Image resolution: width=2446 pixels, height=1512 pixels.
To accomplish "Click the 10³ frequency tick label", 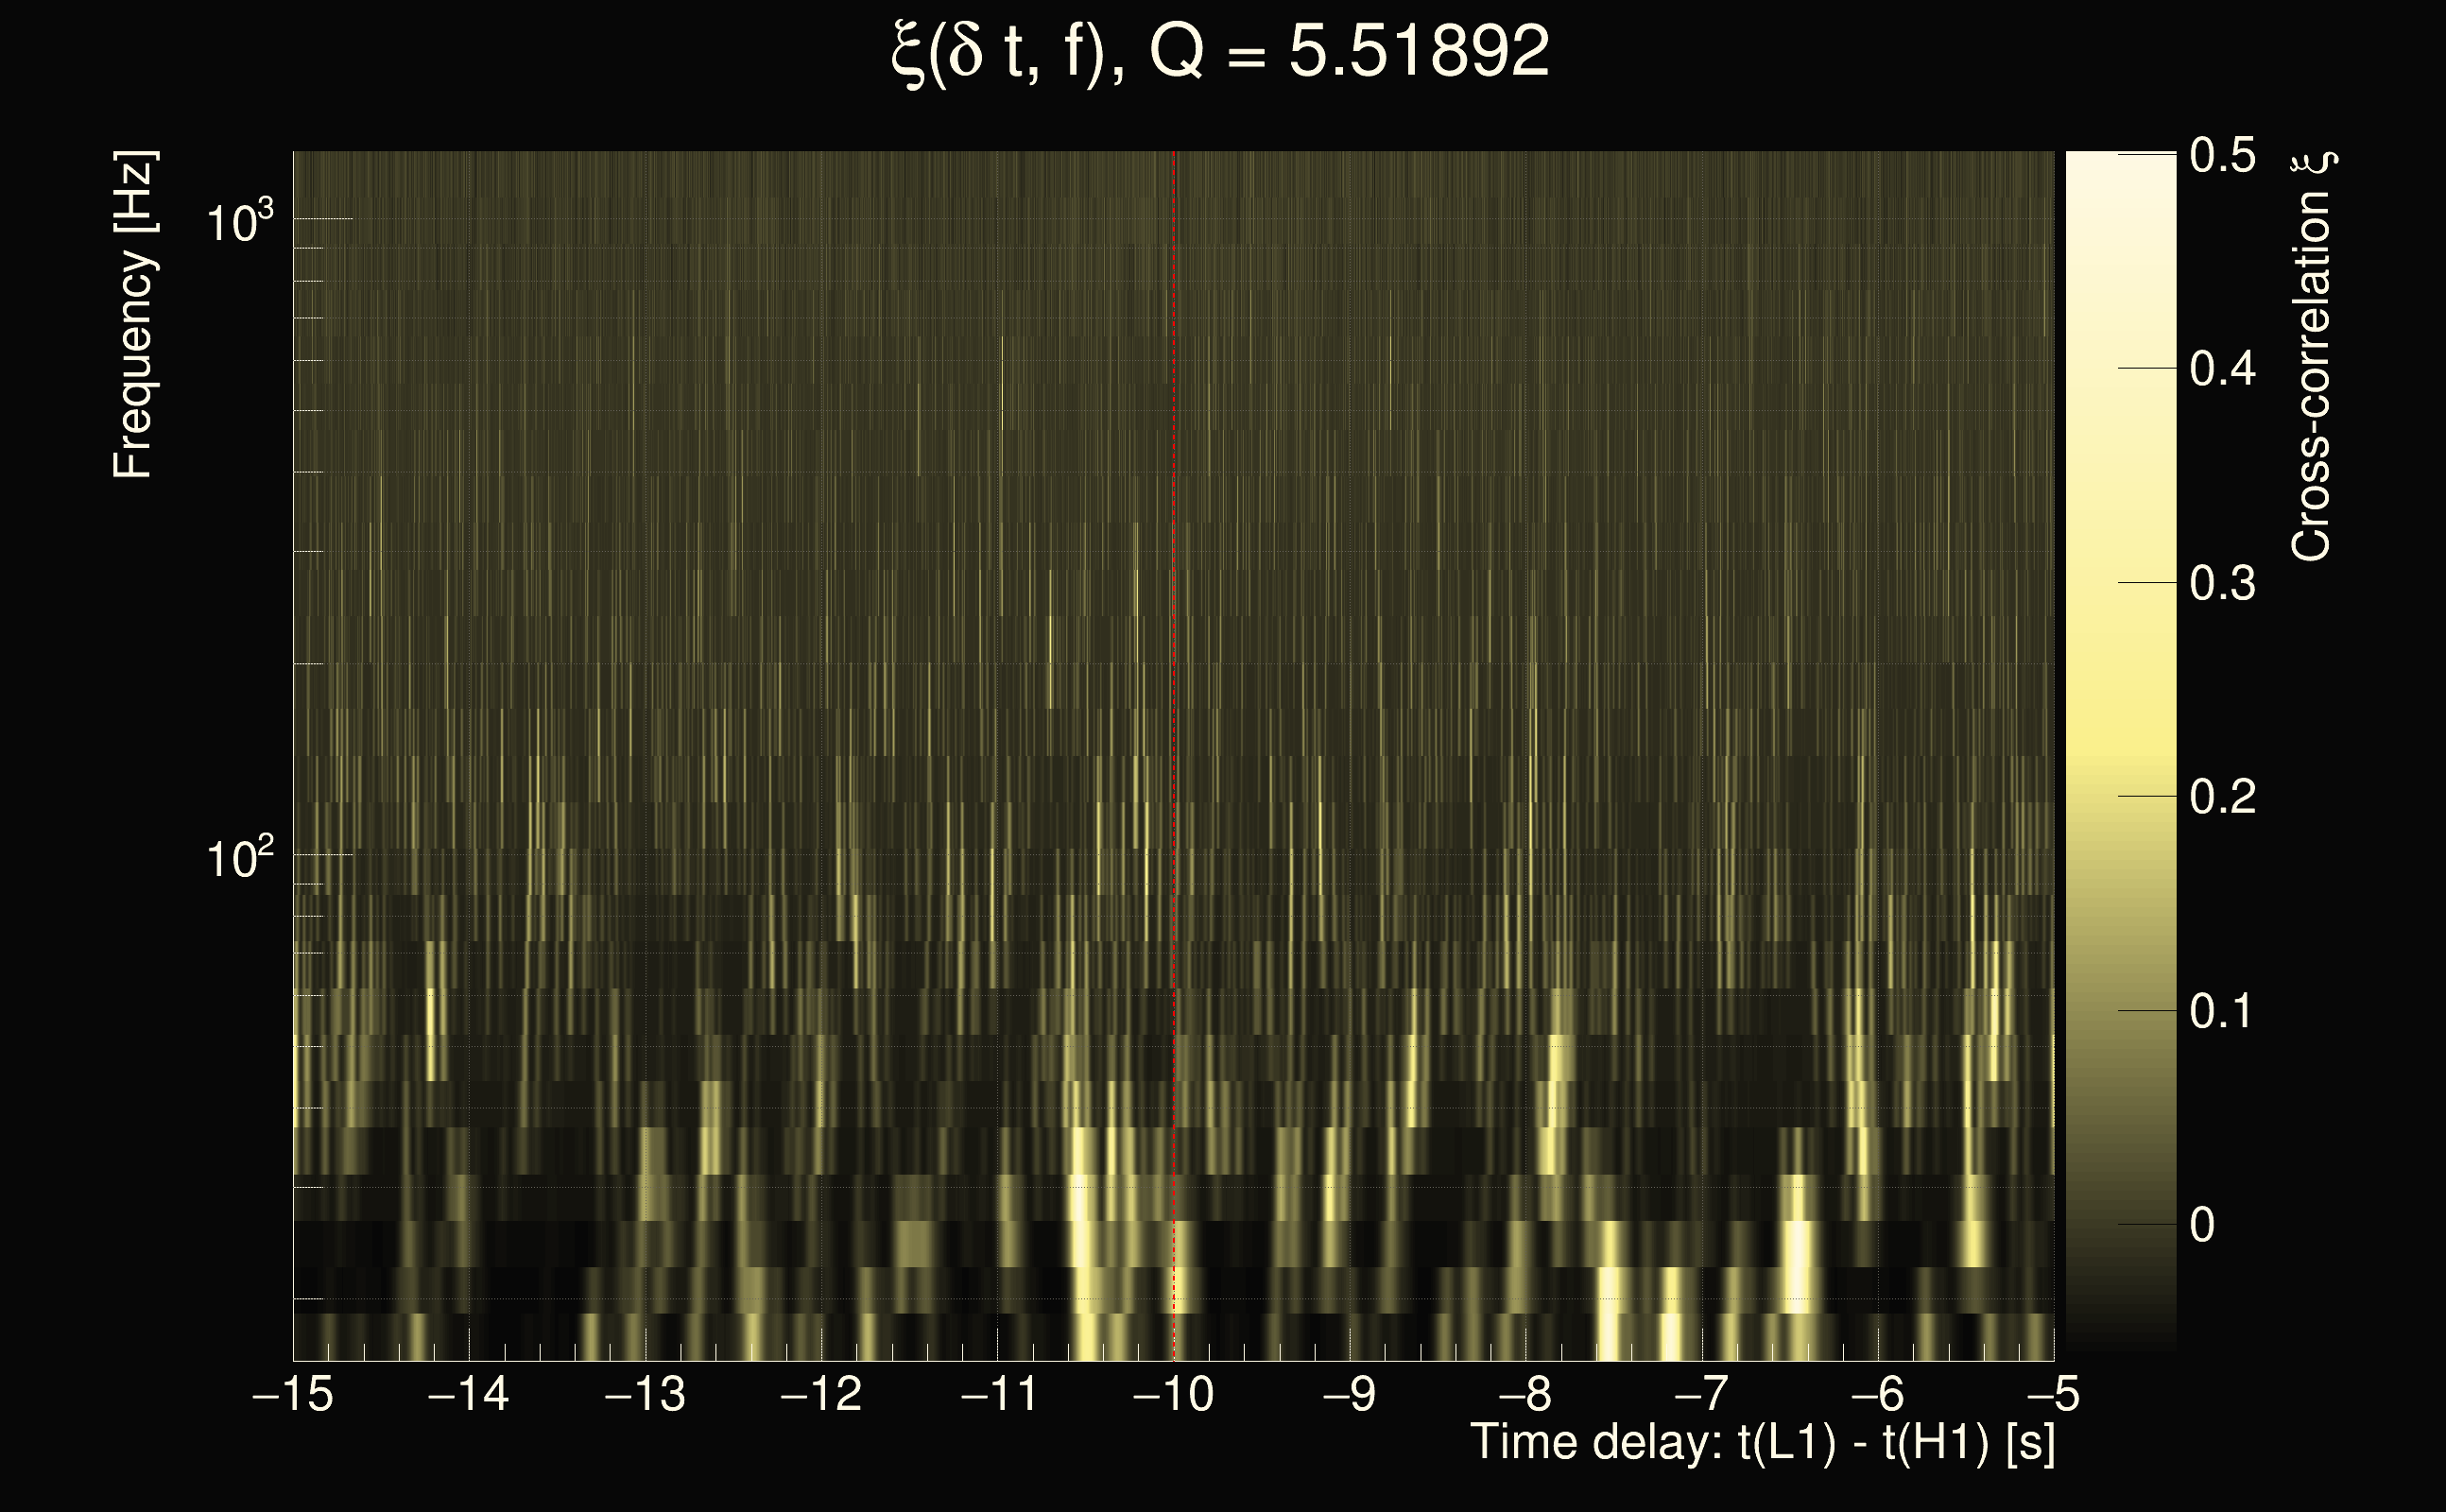I will (239, 222).
